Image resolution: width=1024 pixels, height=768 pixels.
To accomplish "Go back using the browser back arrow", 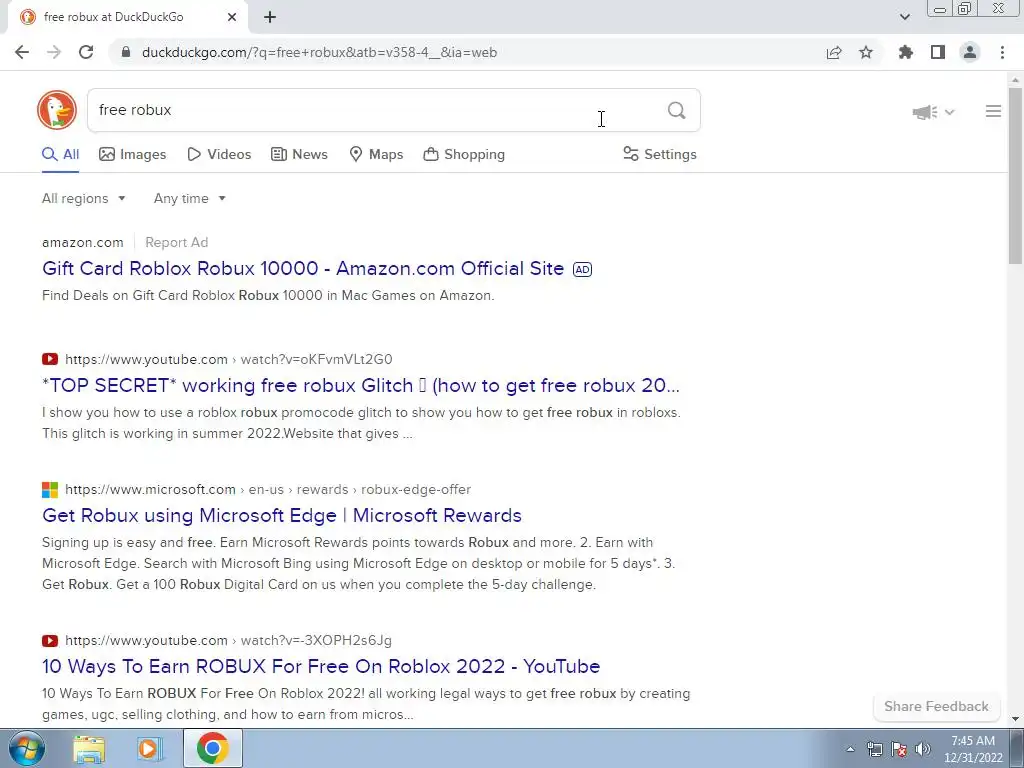I will click(22, 52).
